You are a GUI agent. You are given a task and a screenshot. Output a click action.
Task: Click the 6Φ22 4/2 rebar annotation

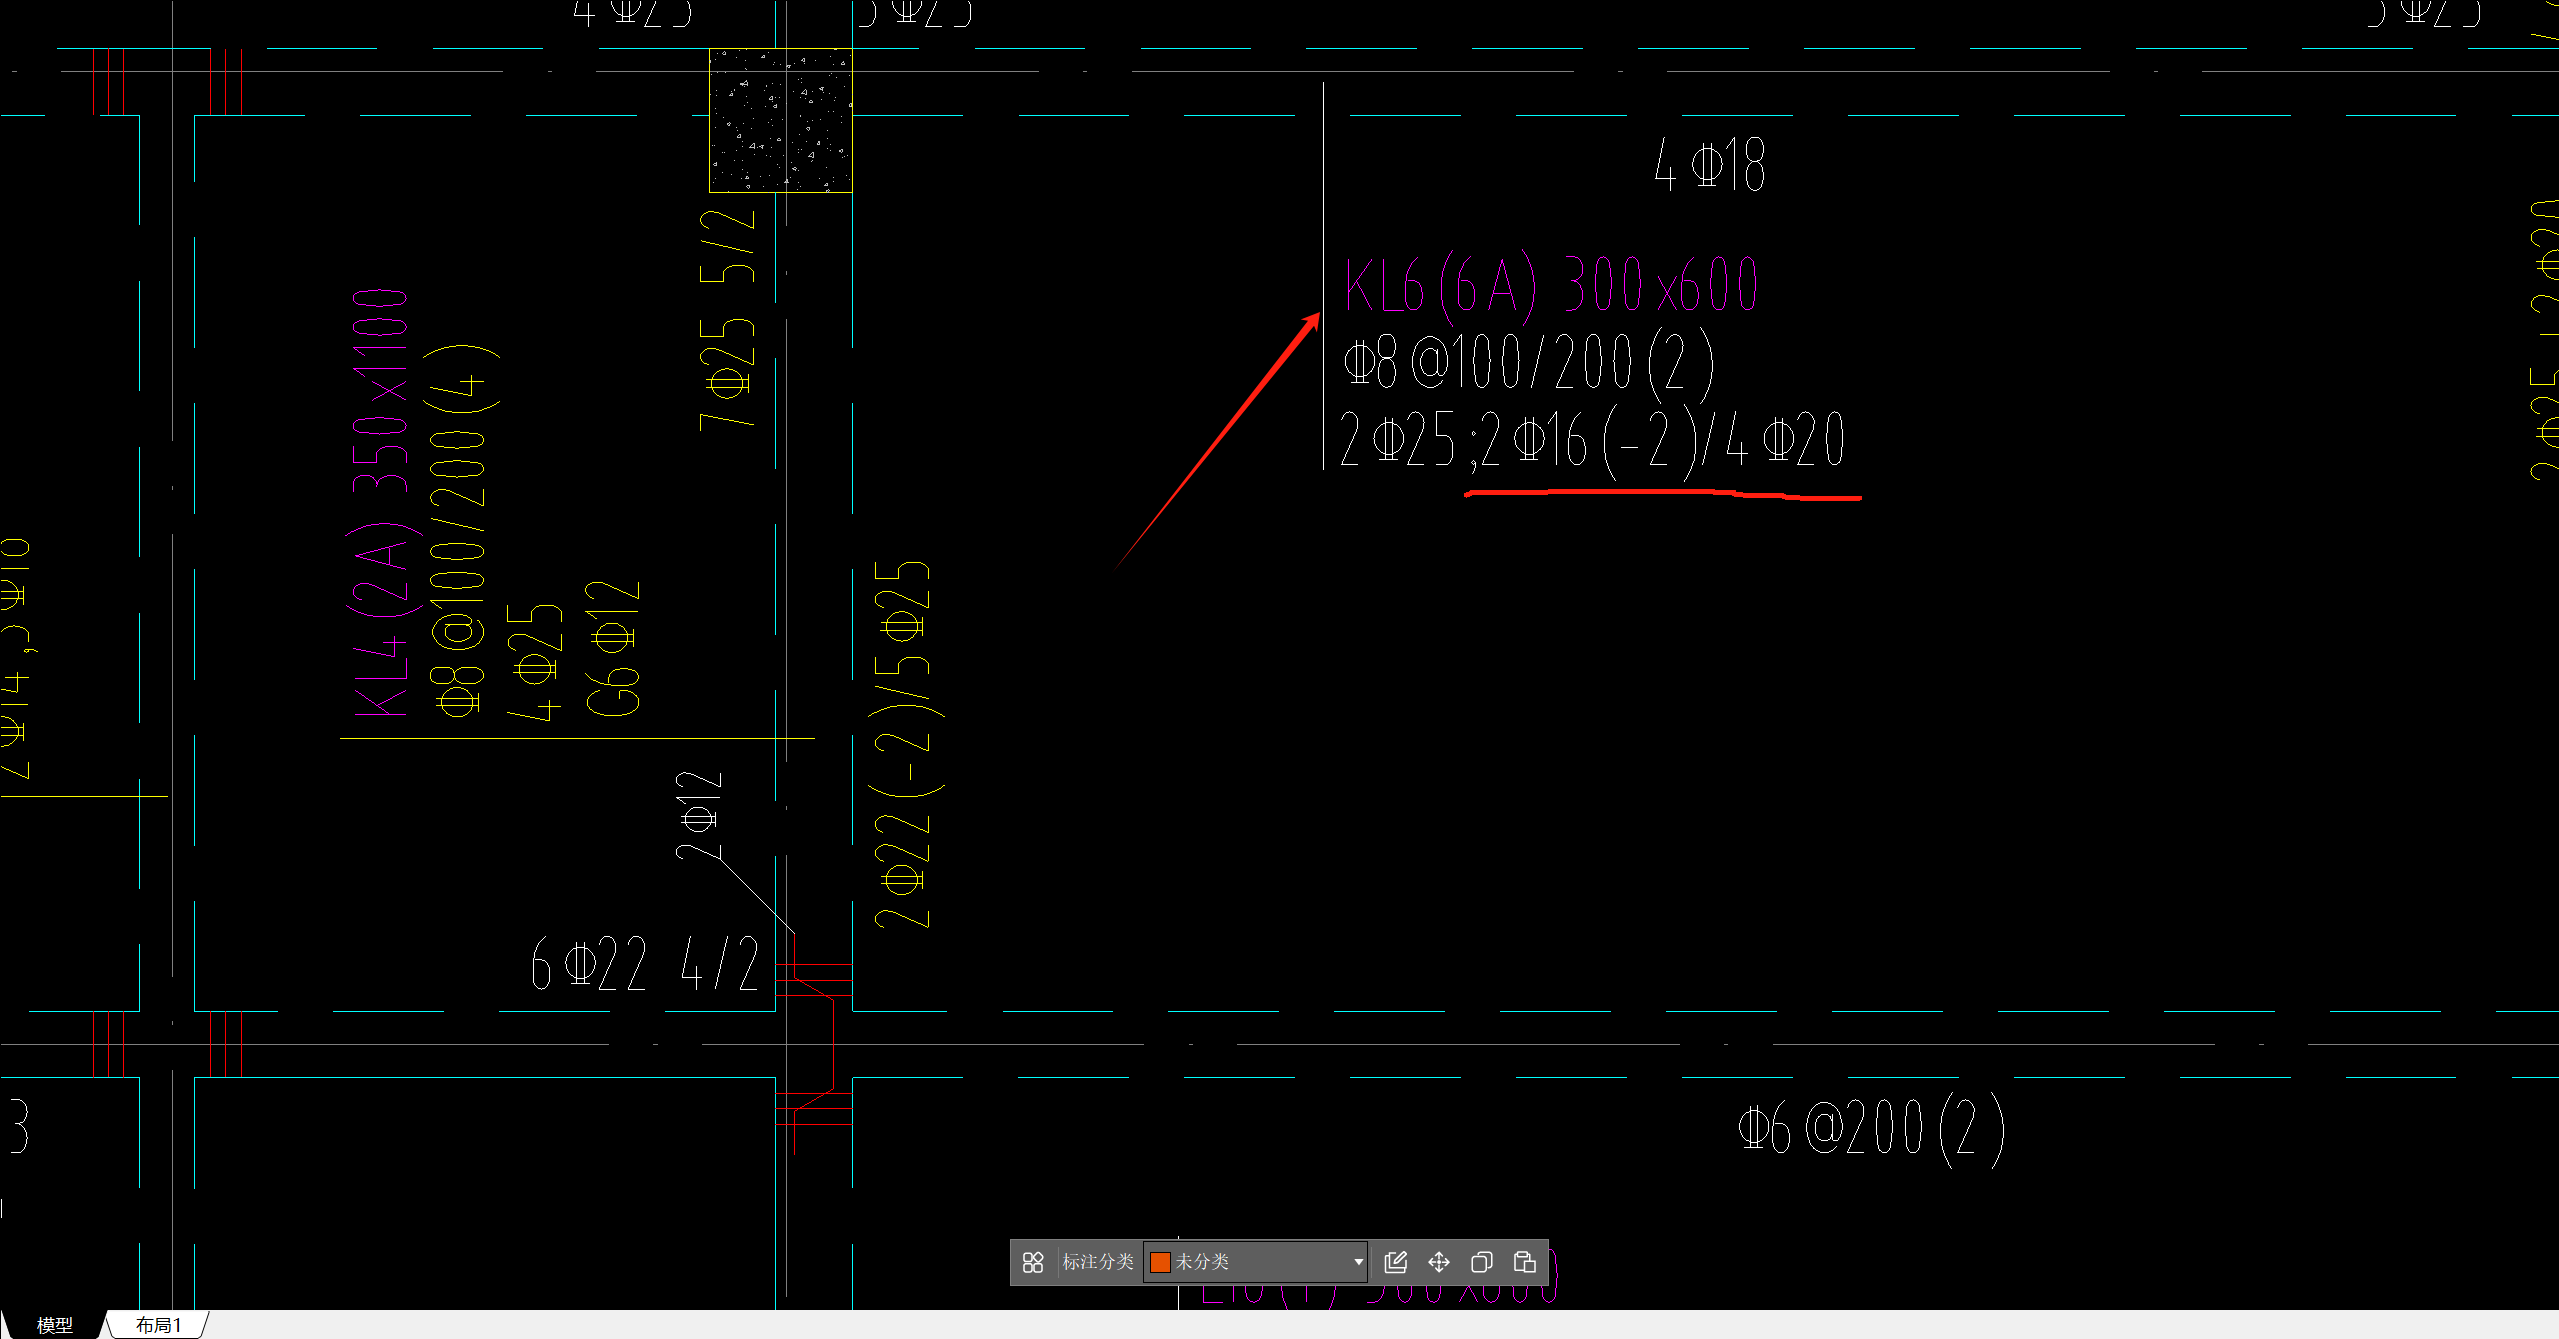[645, 963]
